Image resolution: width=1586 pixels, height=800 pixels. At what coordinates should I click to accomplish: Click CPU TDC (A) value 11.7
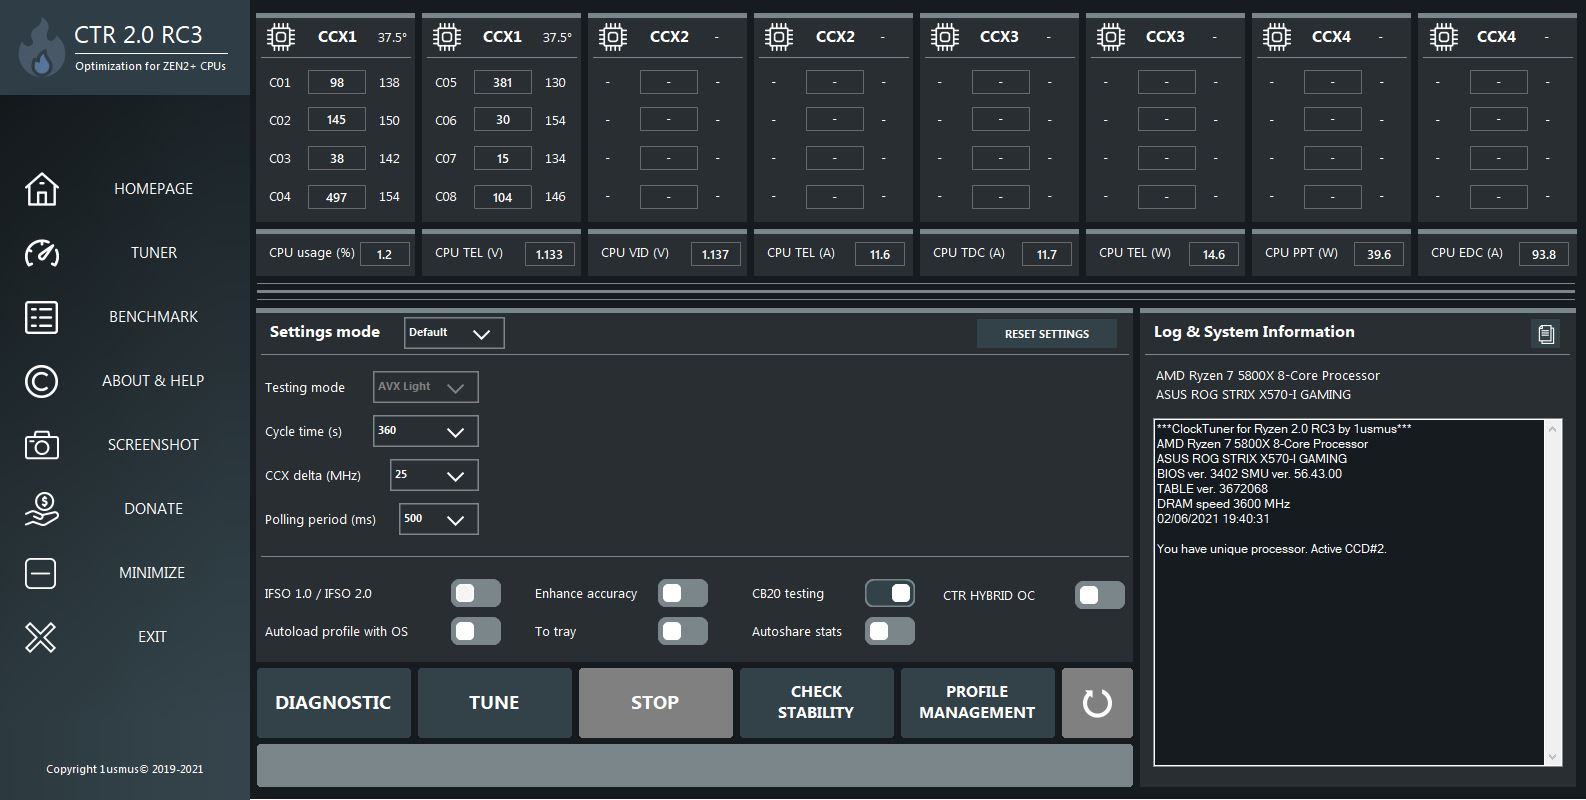[1047, 254]
